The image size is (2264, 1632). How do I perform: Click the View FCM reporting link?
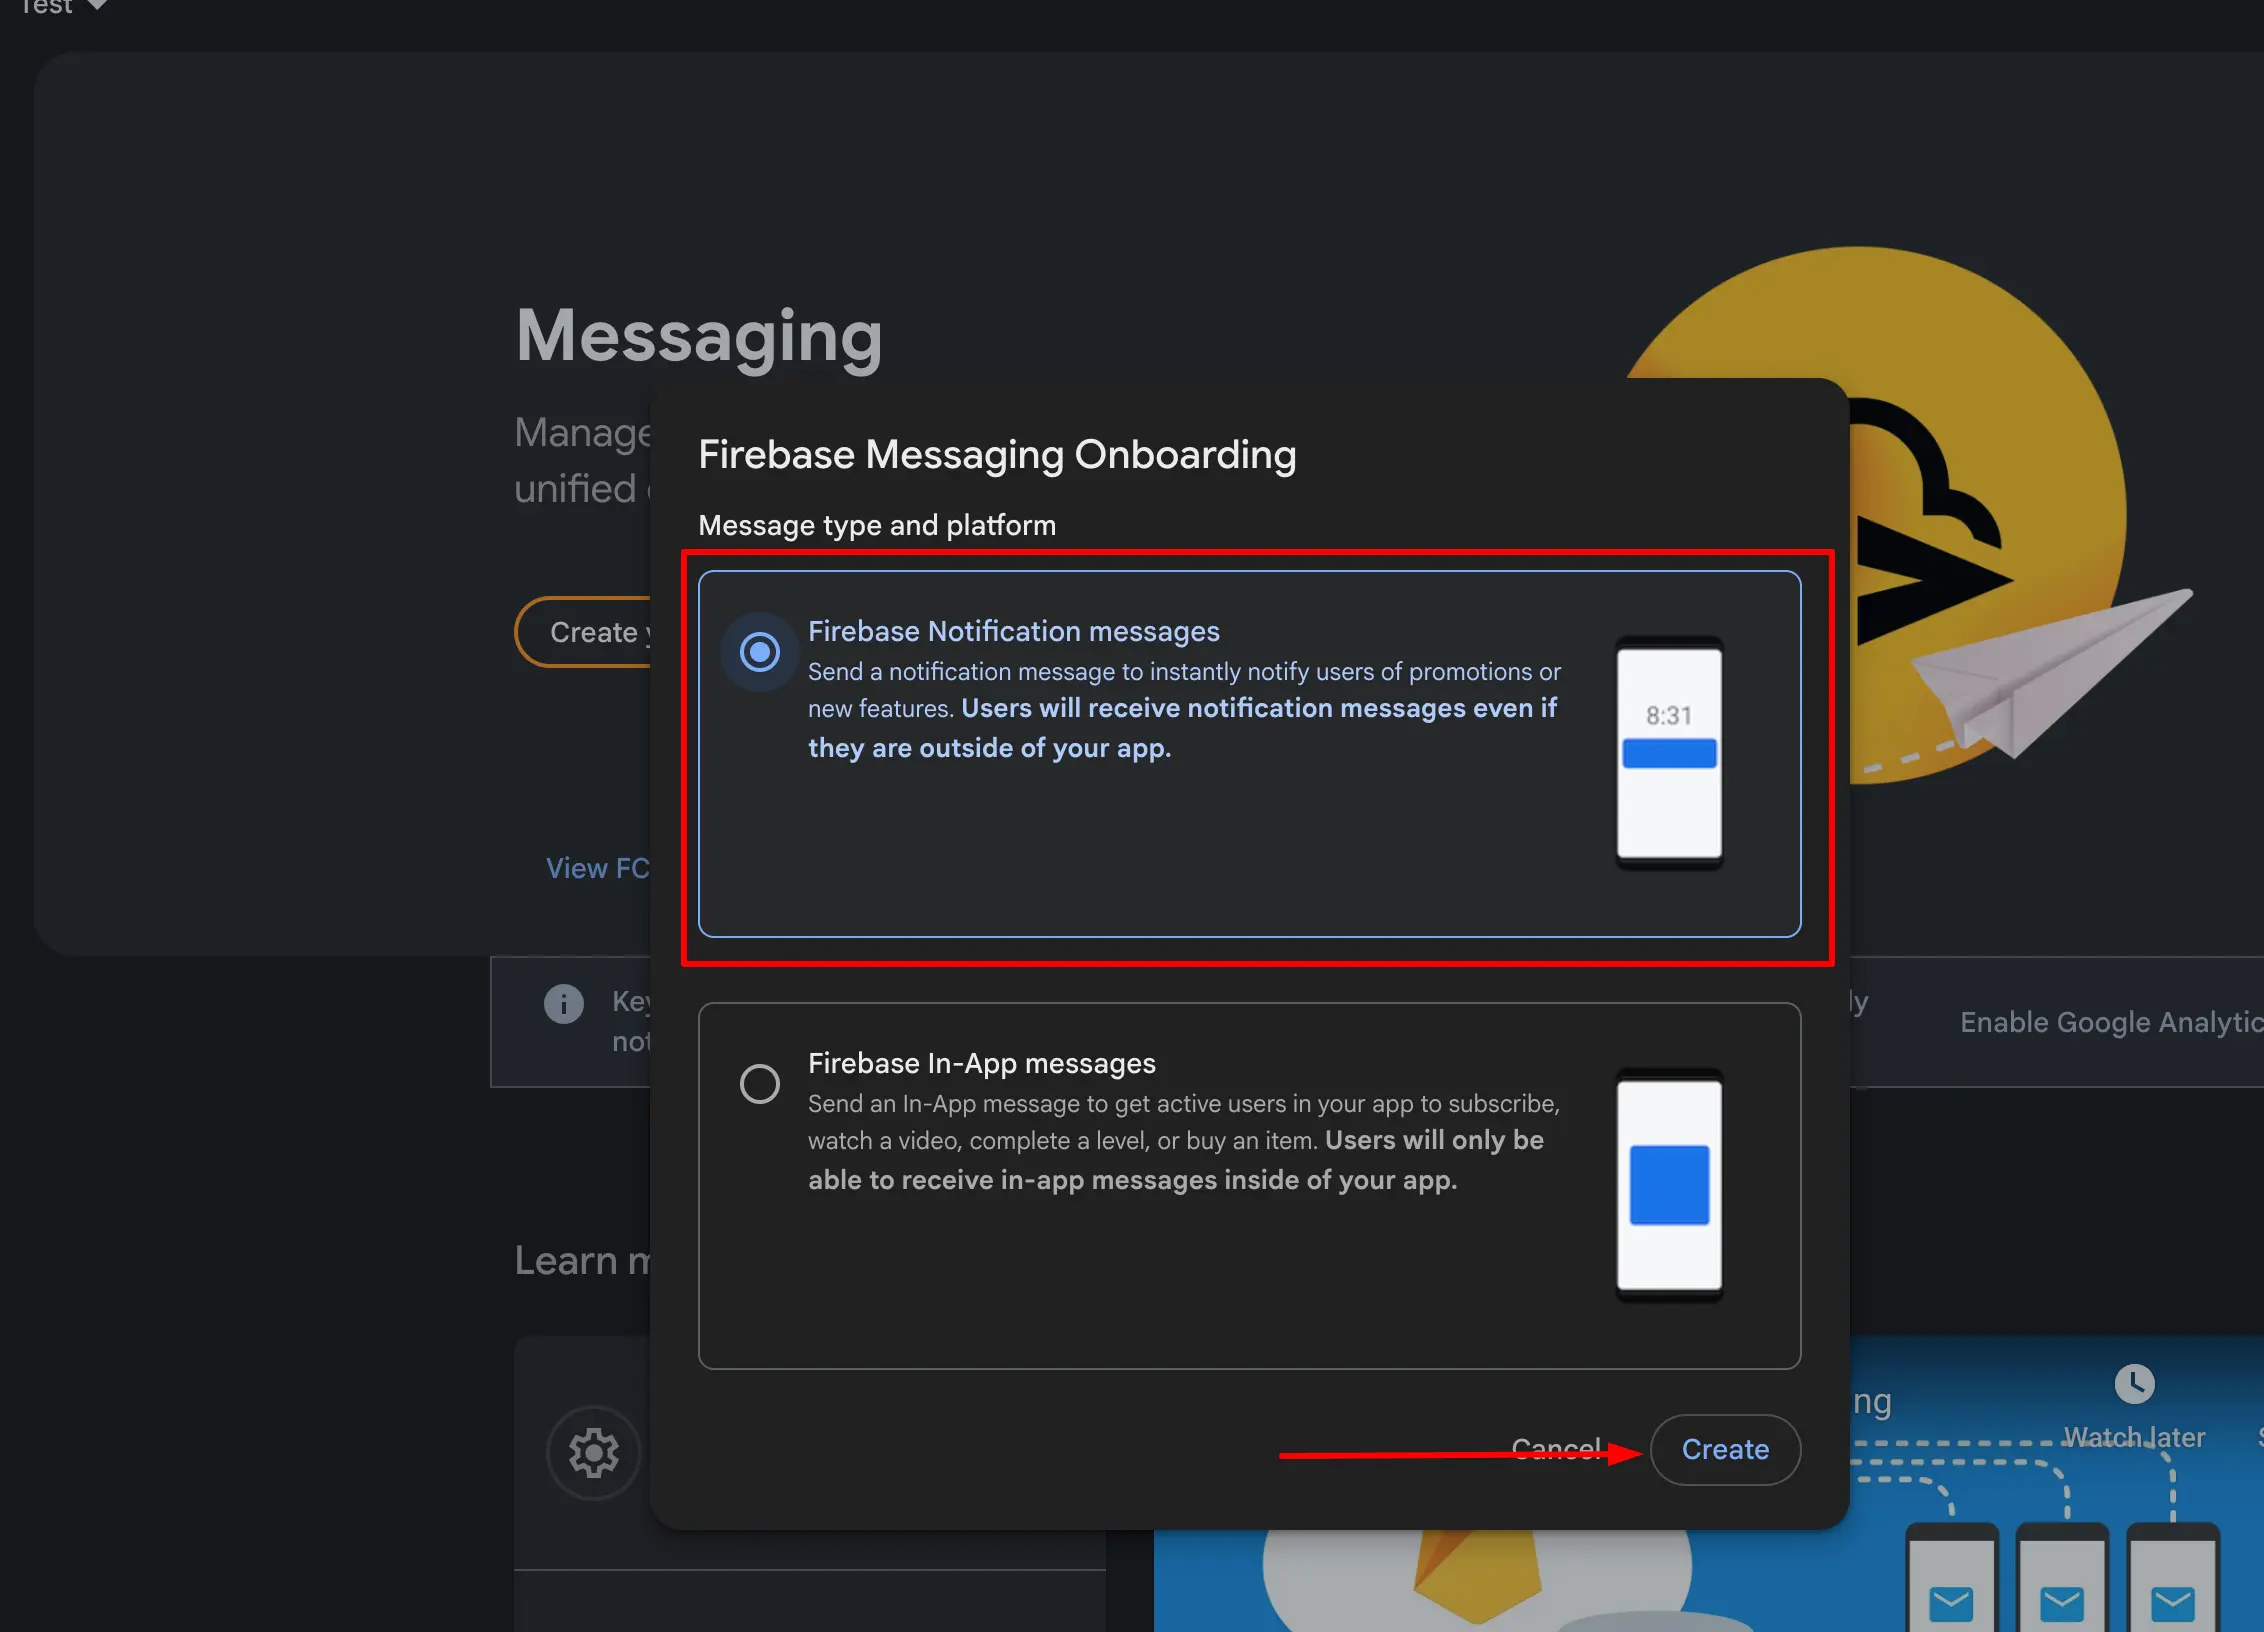point(600,868)
